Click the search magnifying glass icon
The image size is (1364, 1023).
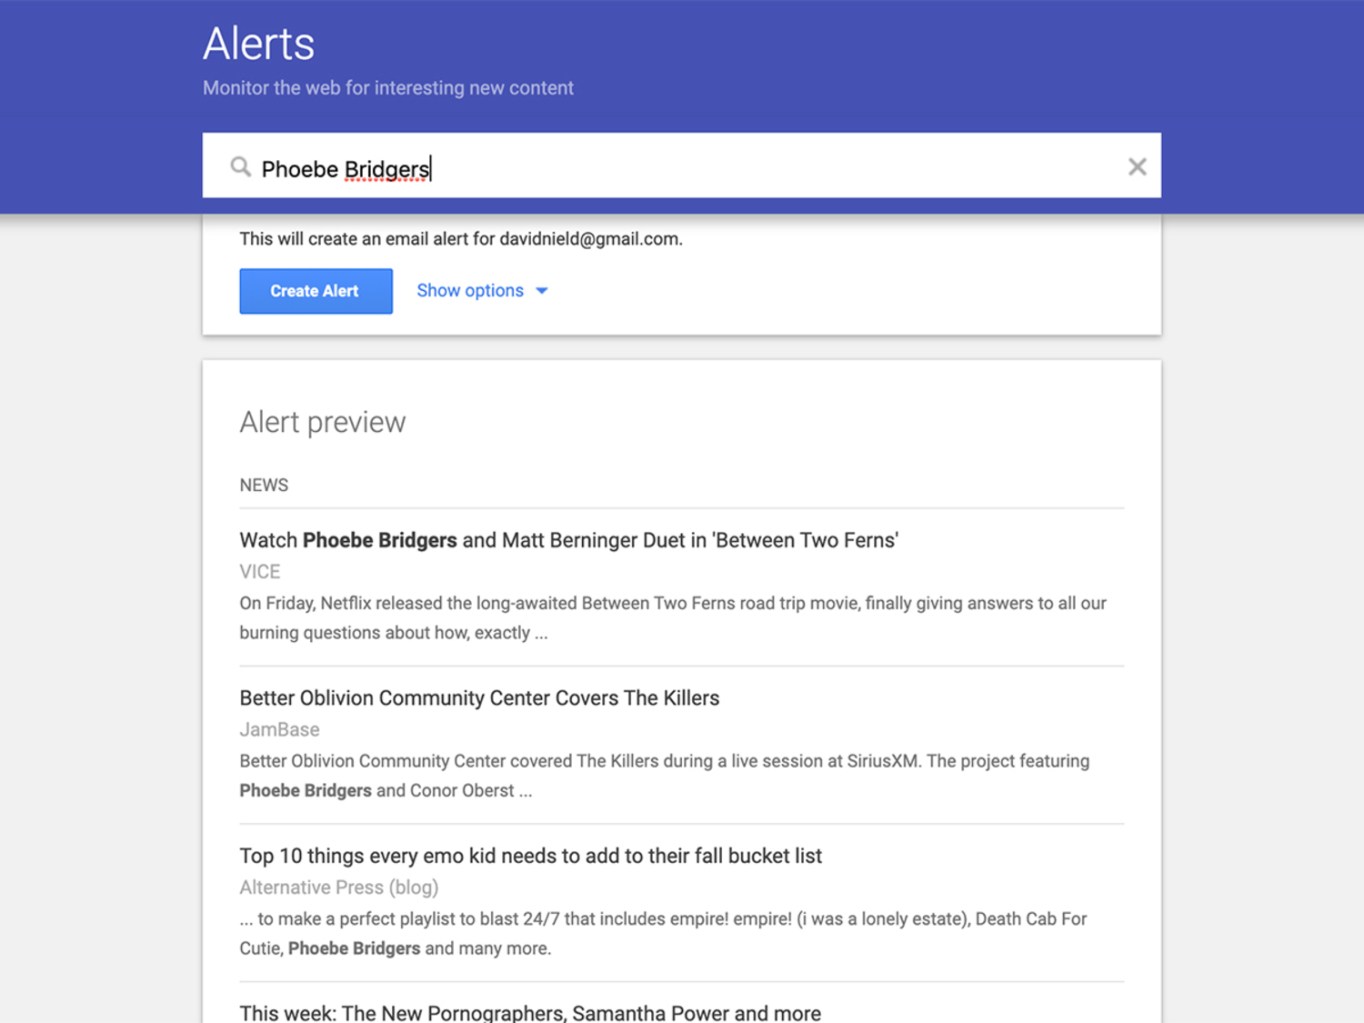241,167
